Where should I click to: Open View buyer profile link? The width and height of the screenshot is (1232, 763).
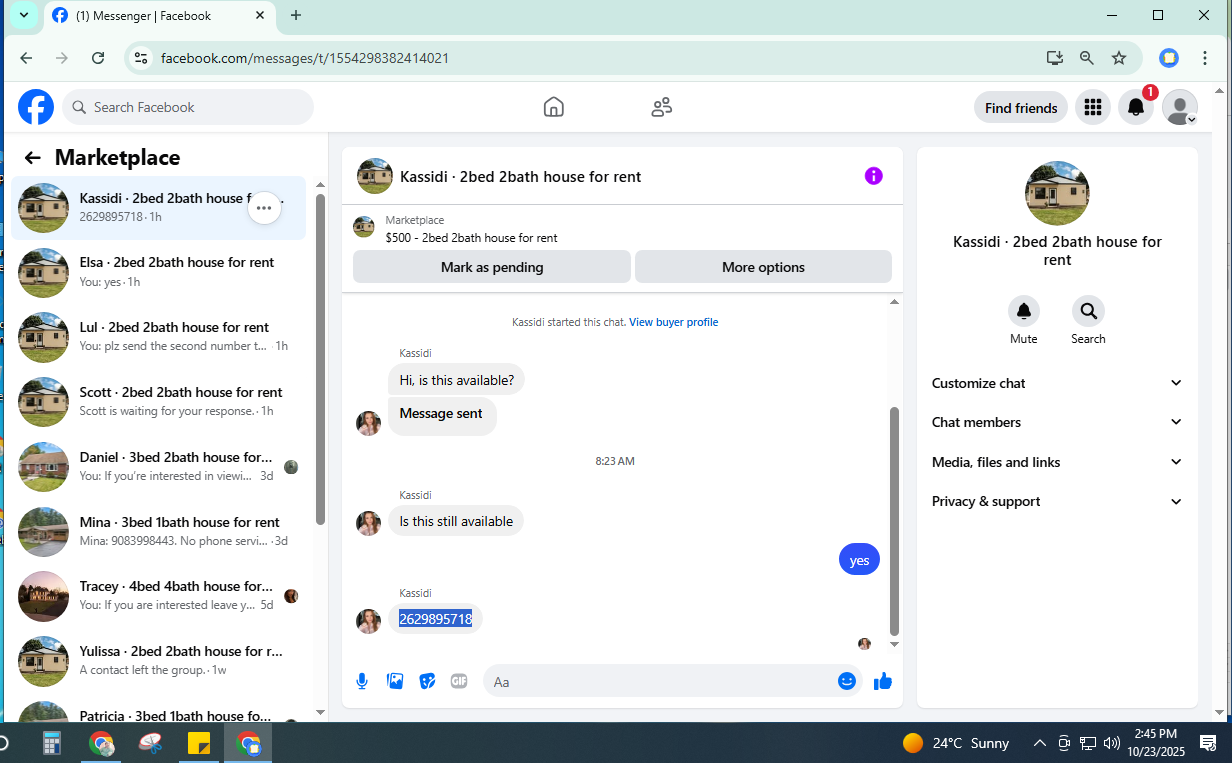click(673, 322)
